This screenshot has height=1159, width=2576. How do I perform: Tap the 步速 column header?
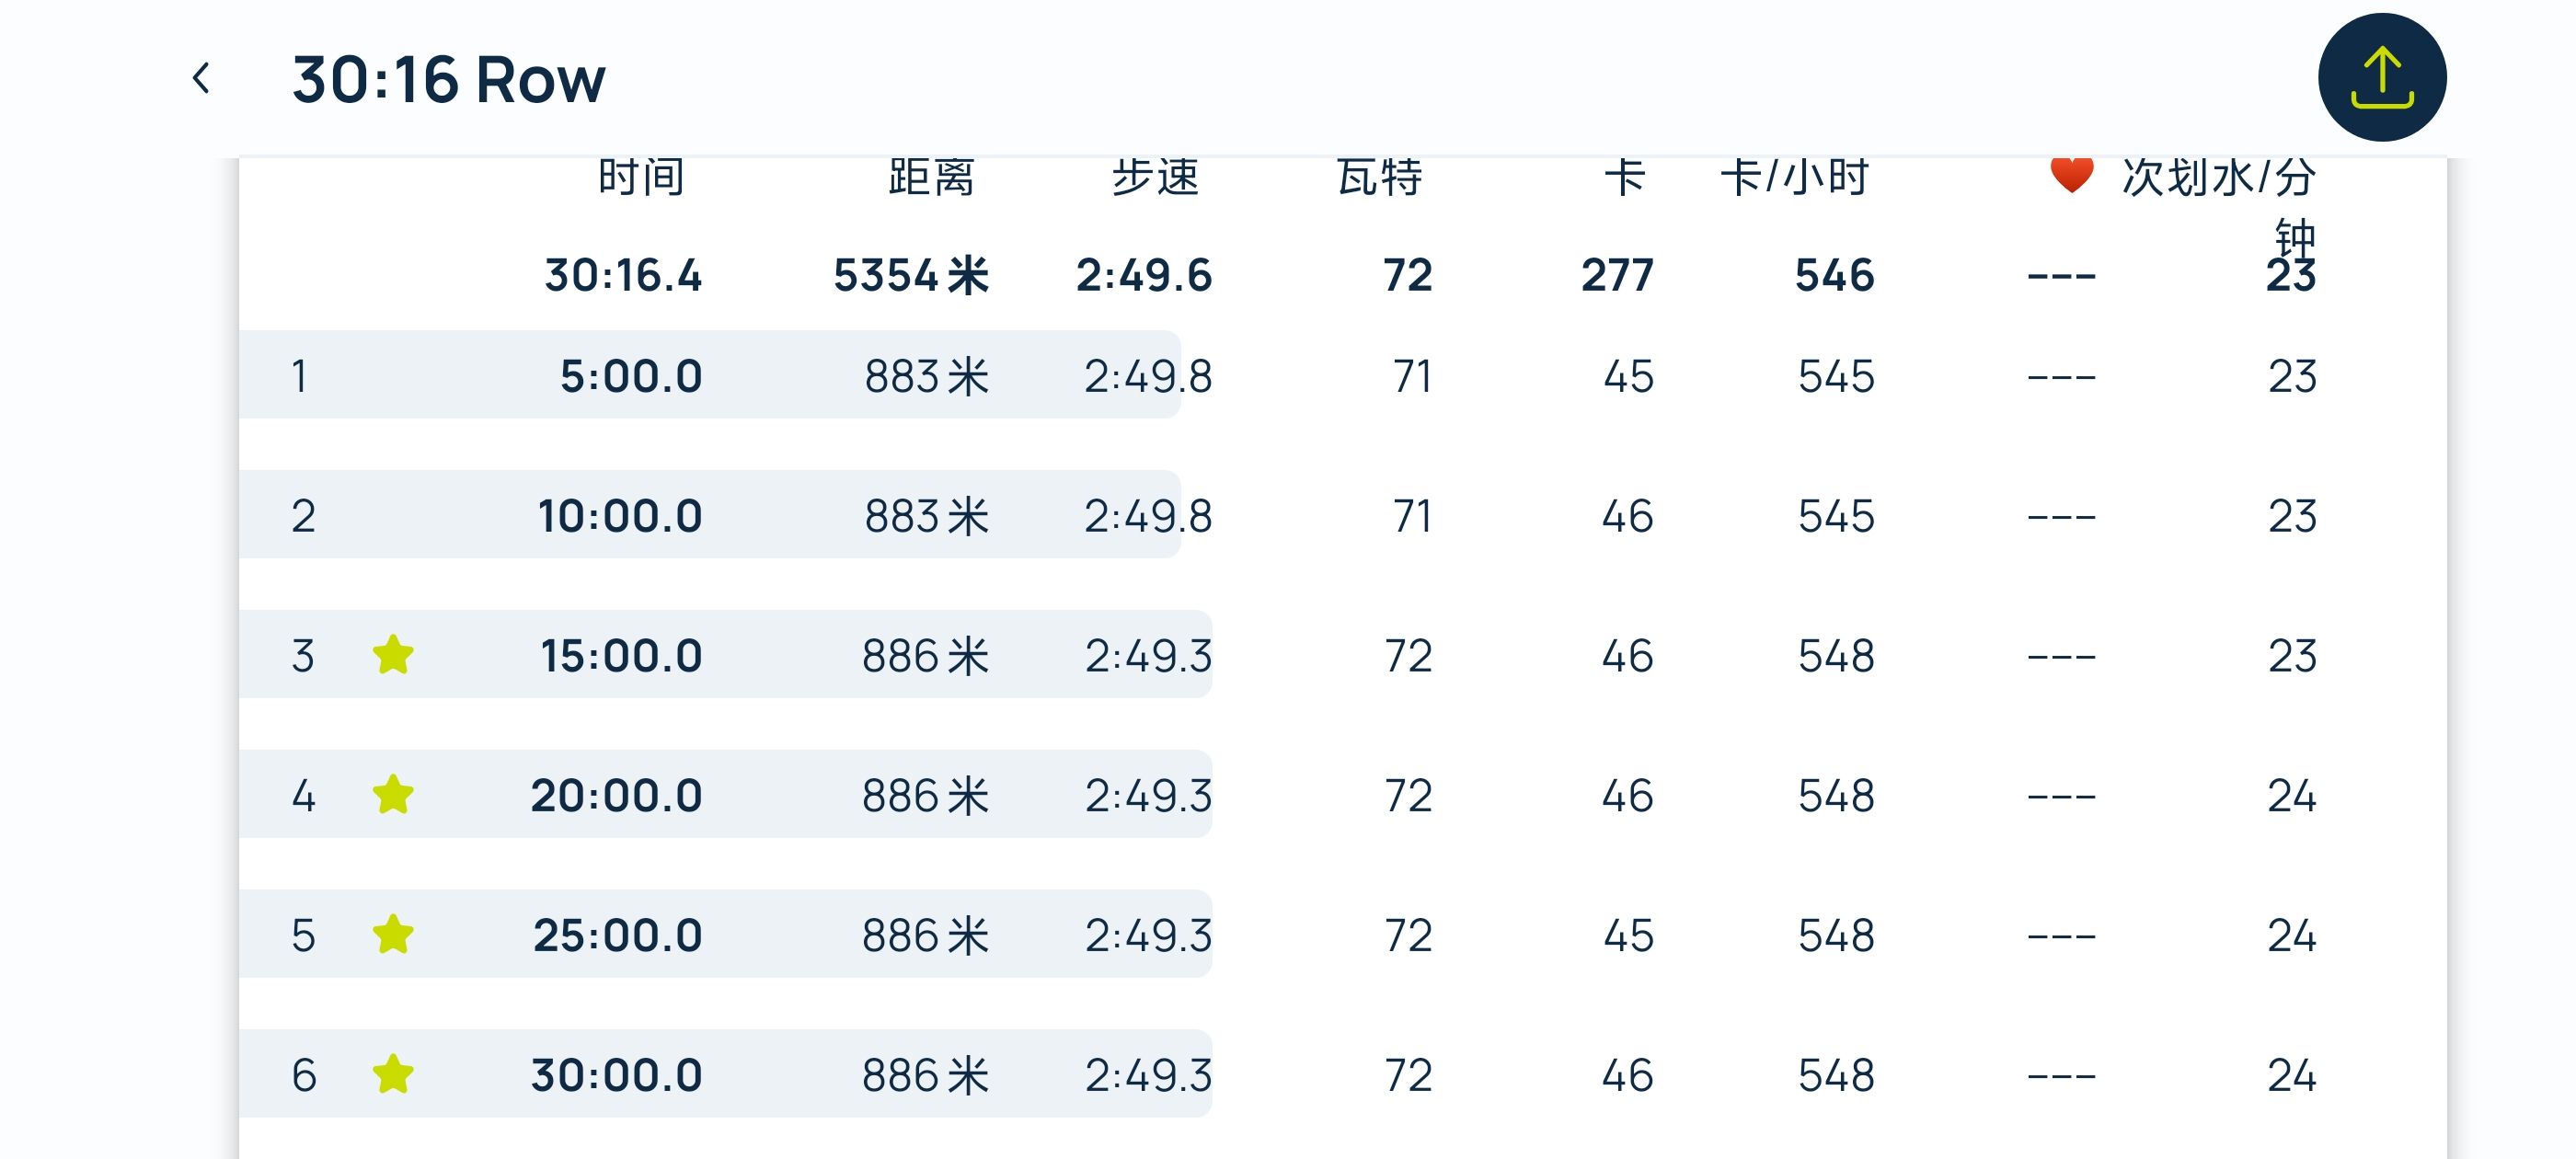(1155, 178)
